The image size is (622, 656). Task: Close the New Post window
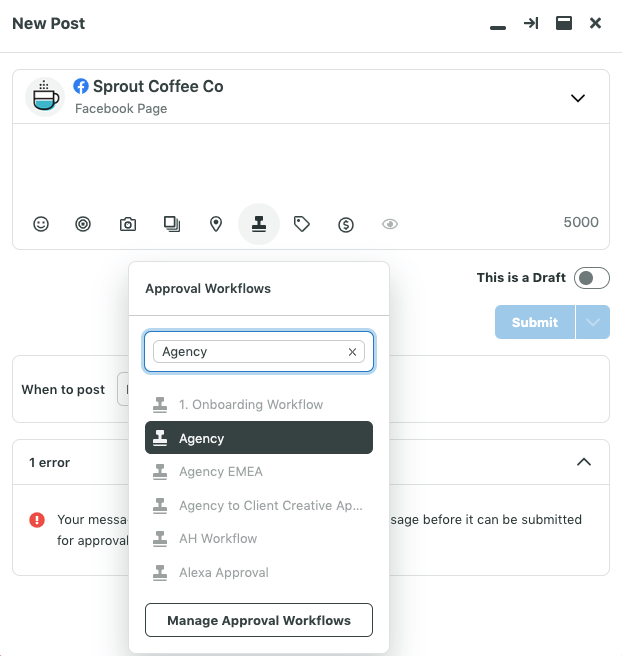pyautogui.click(x=595, y=23)
